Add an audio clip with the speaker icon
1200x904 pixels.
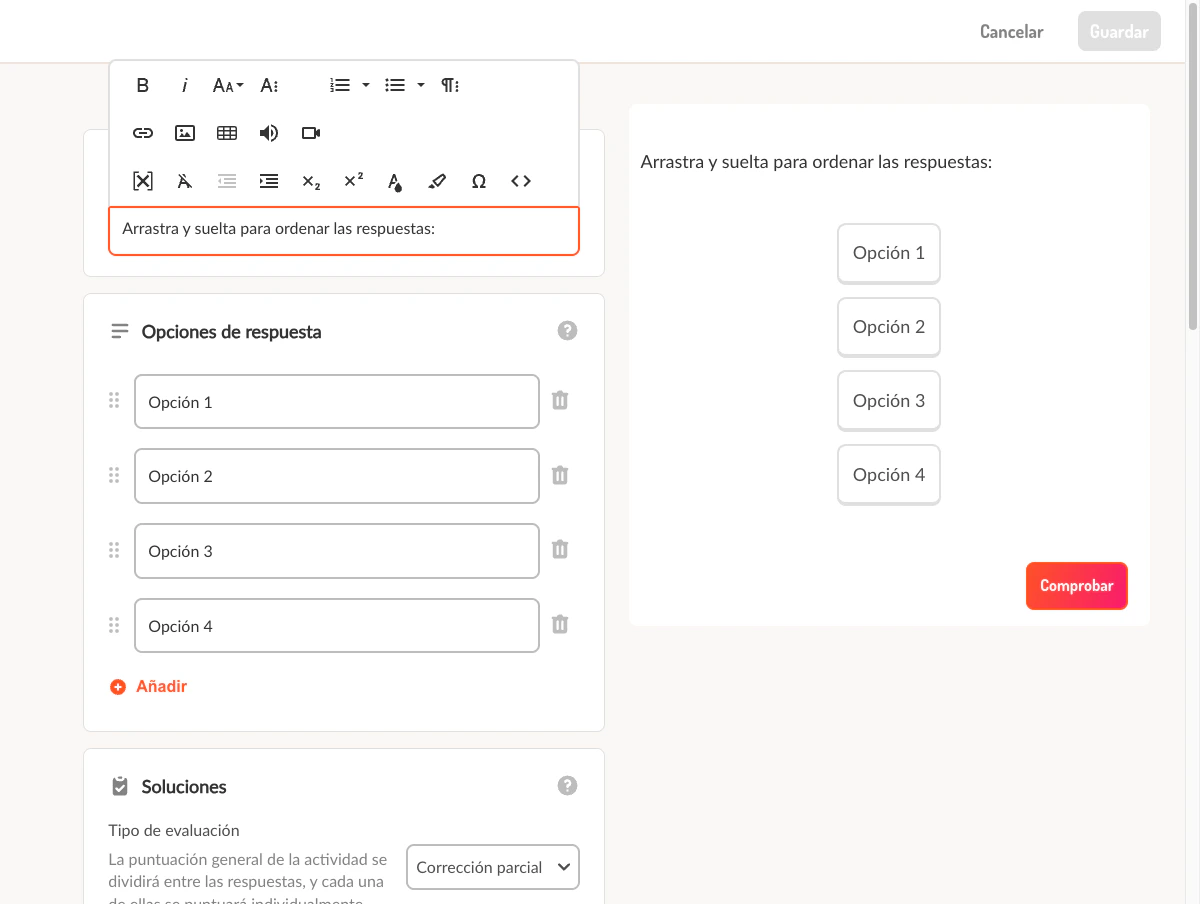[x=268, y=132]
